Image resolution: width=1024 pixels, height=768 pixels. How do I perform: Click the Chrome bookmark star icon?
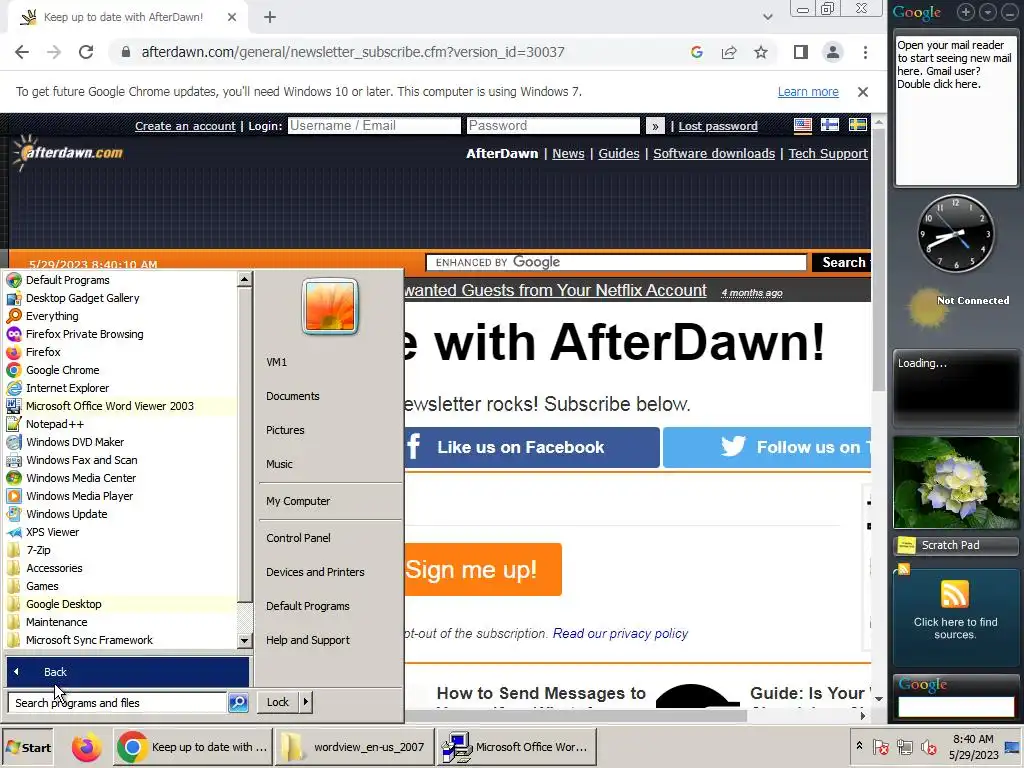pos(761,52)
